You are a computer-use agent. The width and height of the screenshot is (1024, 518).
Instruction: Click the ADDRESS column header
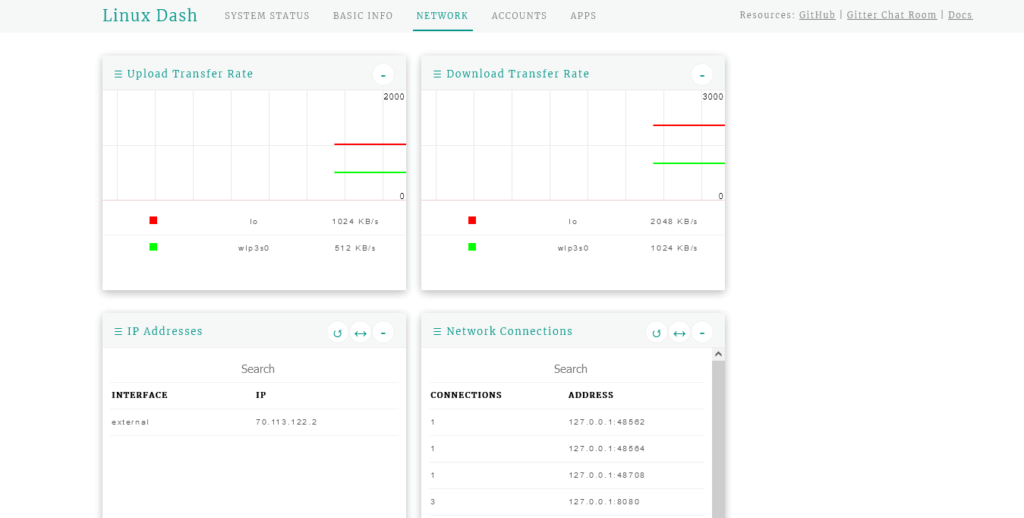click(x=591, y=395)
